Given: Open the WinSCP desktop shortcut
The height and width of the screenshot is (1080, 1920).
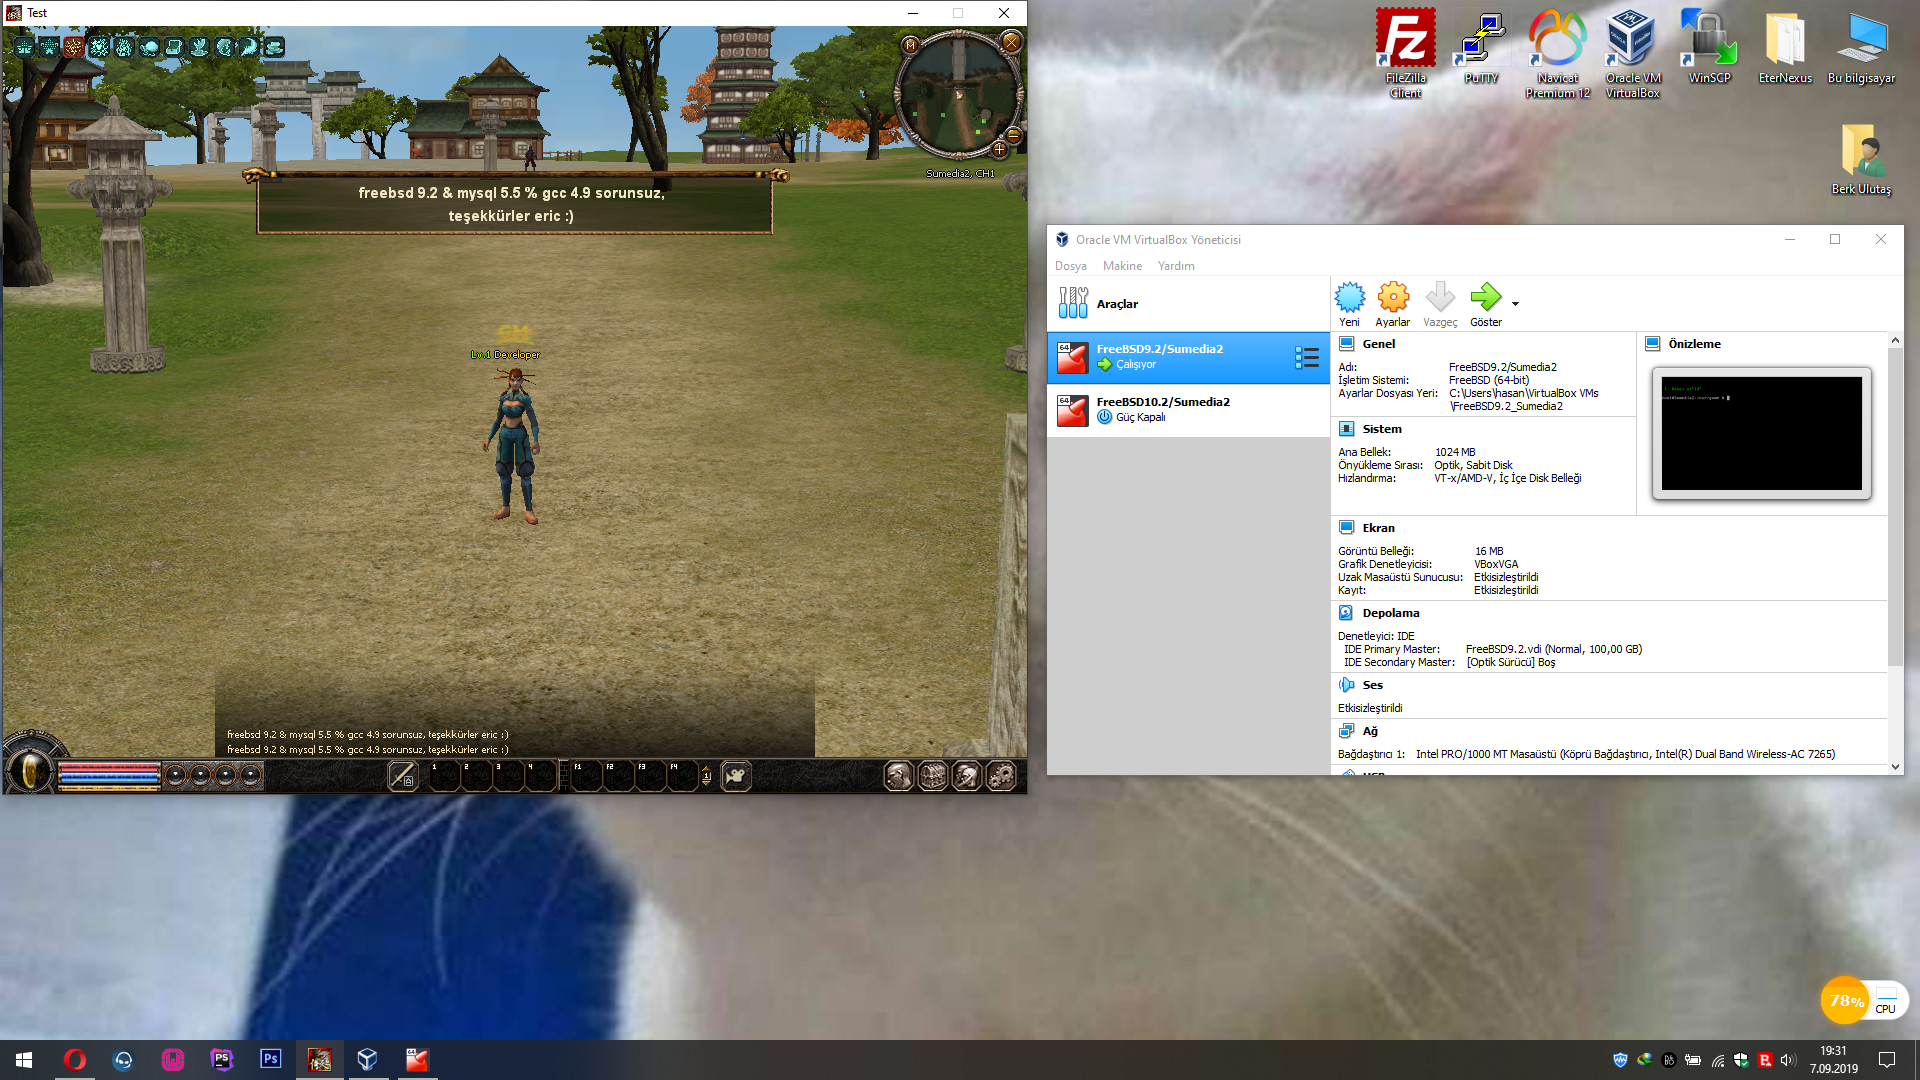Looking at the screenshot, I should pyautogui.click(x=1709, y=47).
